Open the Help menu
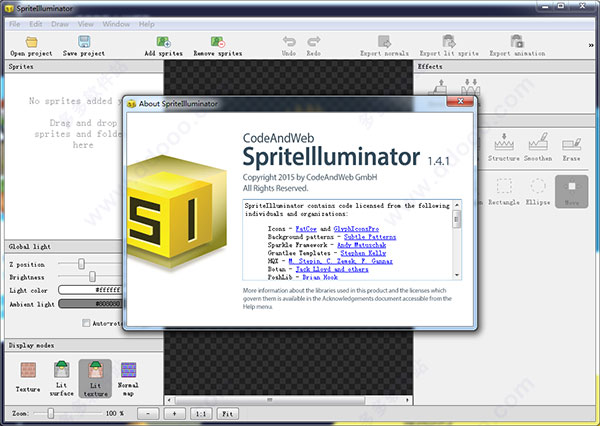The image size is (600, 426). point(147,24)
